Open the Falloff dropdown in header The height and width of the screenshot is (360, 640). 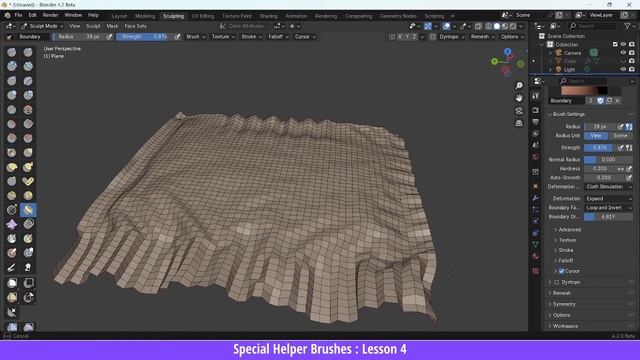278,37
